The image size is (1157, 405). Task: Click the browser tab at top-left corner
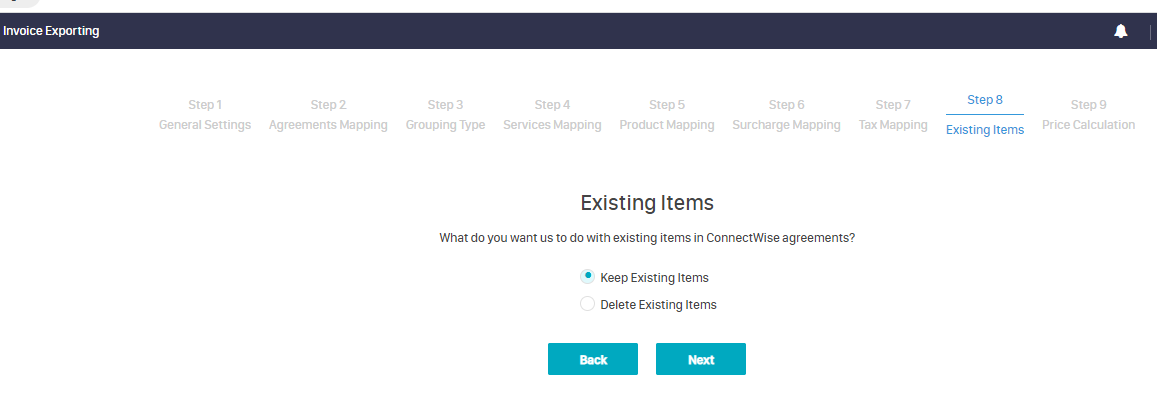pyautogui.click(x=18, y=3)
